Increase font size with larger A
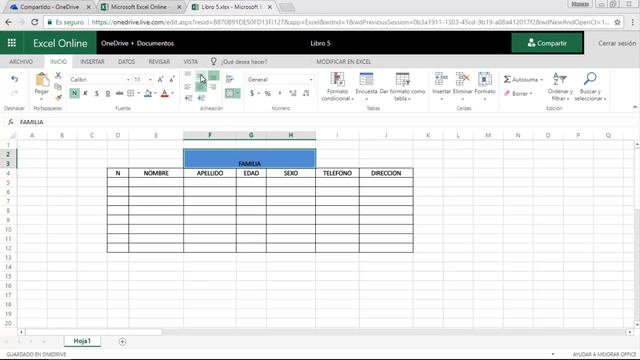 160,80
